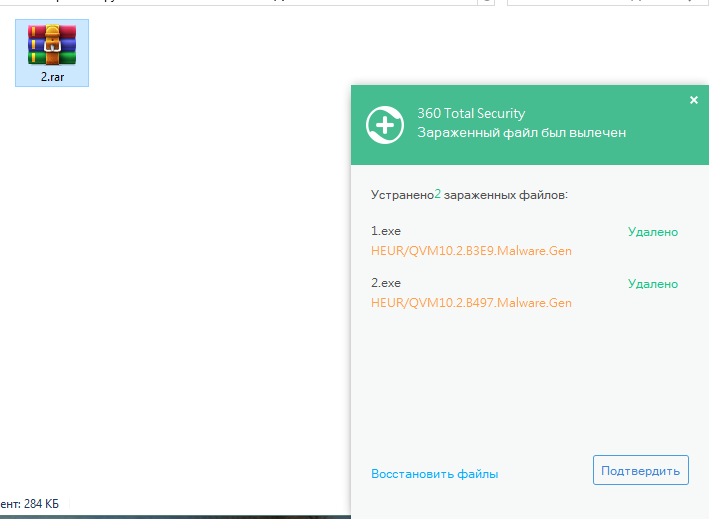Click the 284 КБ size in the status bar
Image resolution: width=709 pixels, height=519 pixels.
pos(41,504)
